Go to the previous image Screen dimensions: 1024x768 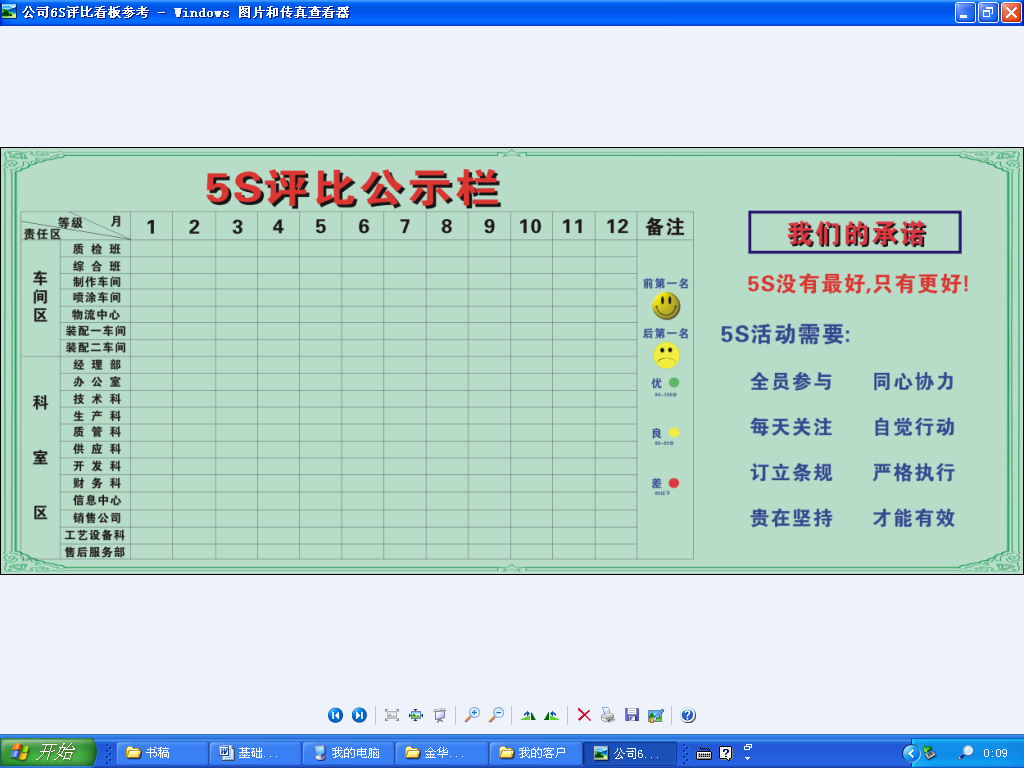pos(335,715)
